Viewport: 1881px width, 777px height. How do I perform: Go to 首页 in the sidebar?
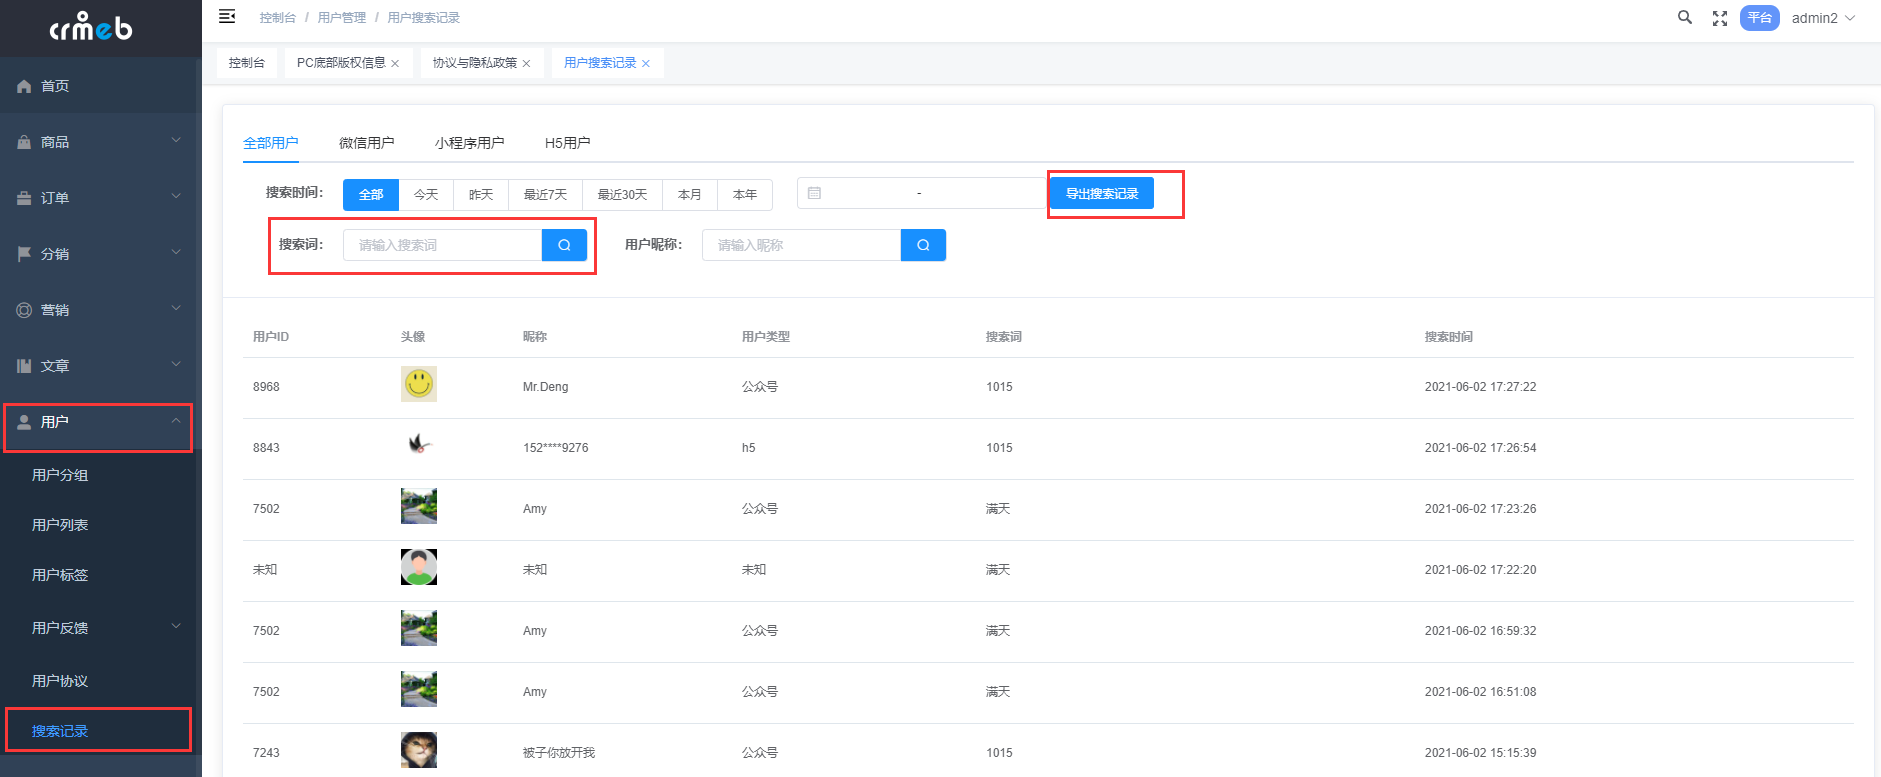tap(101, 86)
